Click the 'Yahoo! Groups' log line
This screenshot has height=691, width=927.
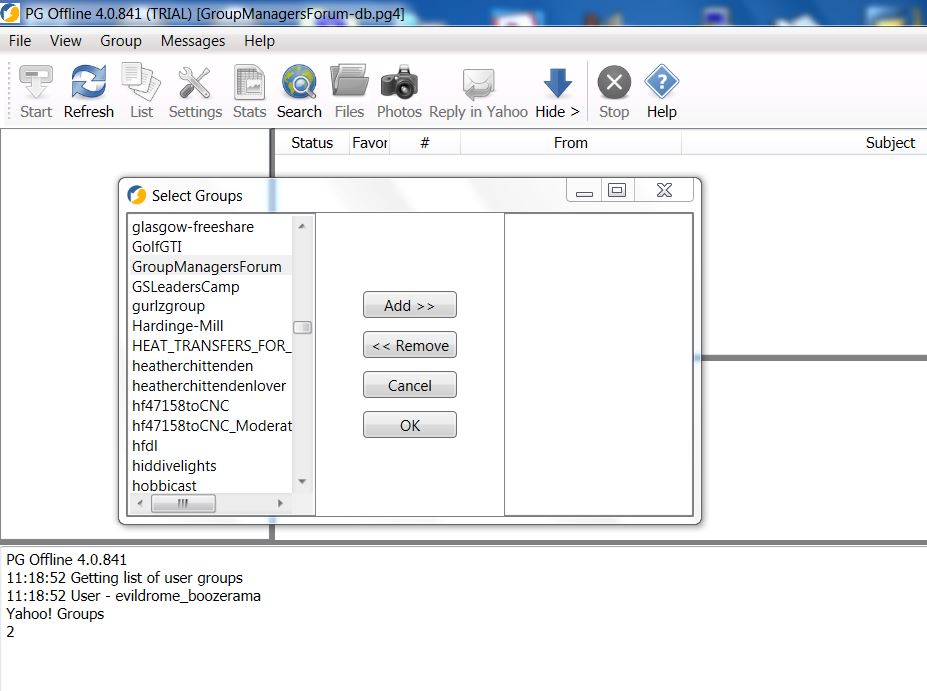pos(55,614)
